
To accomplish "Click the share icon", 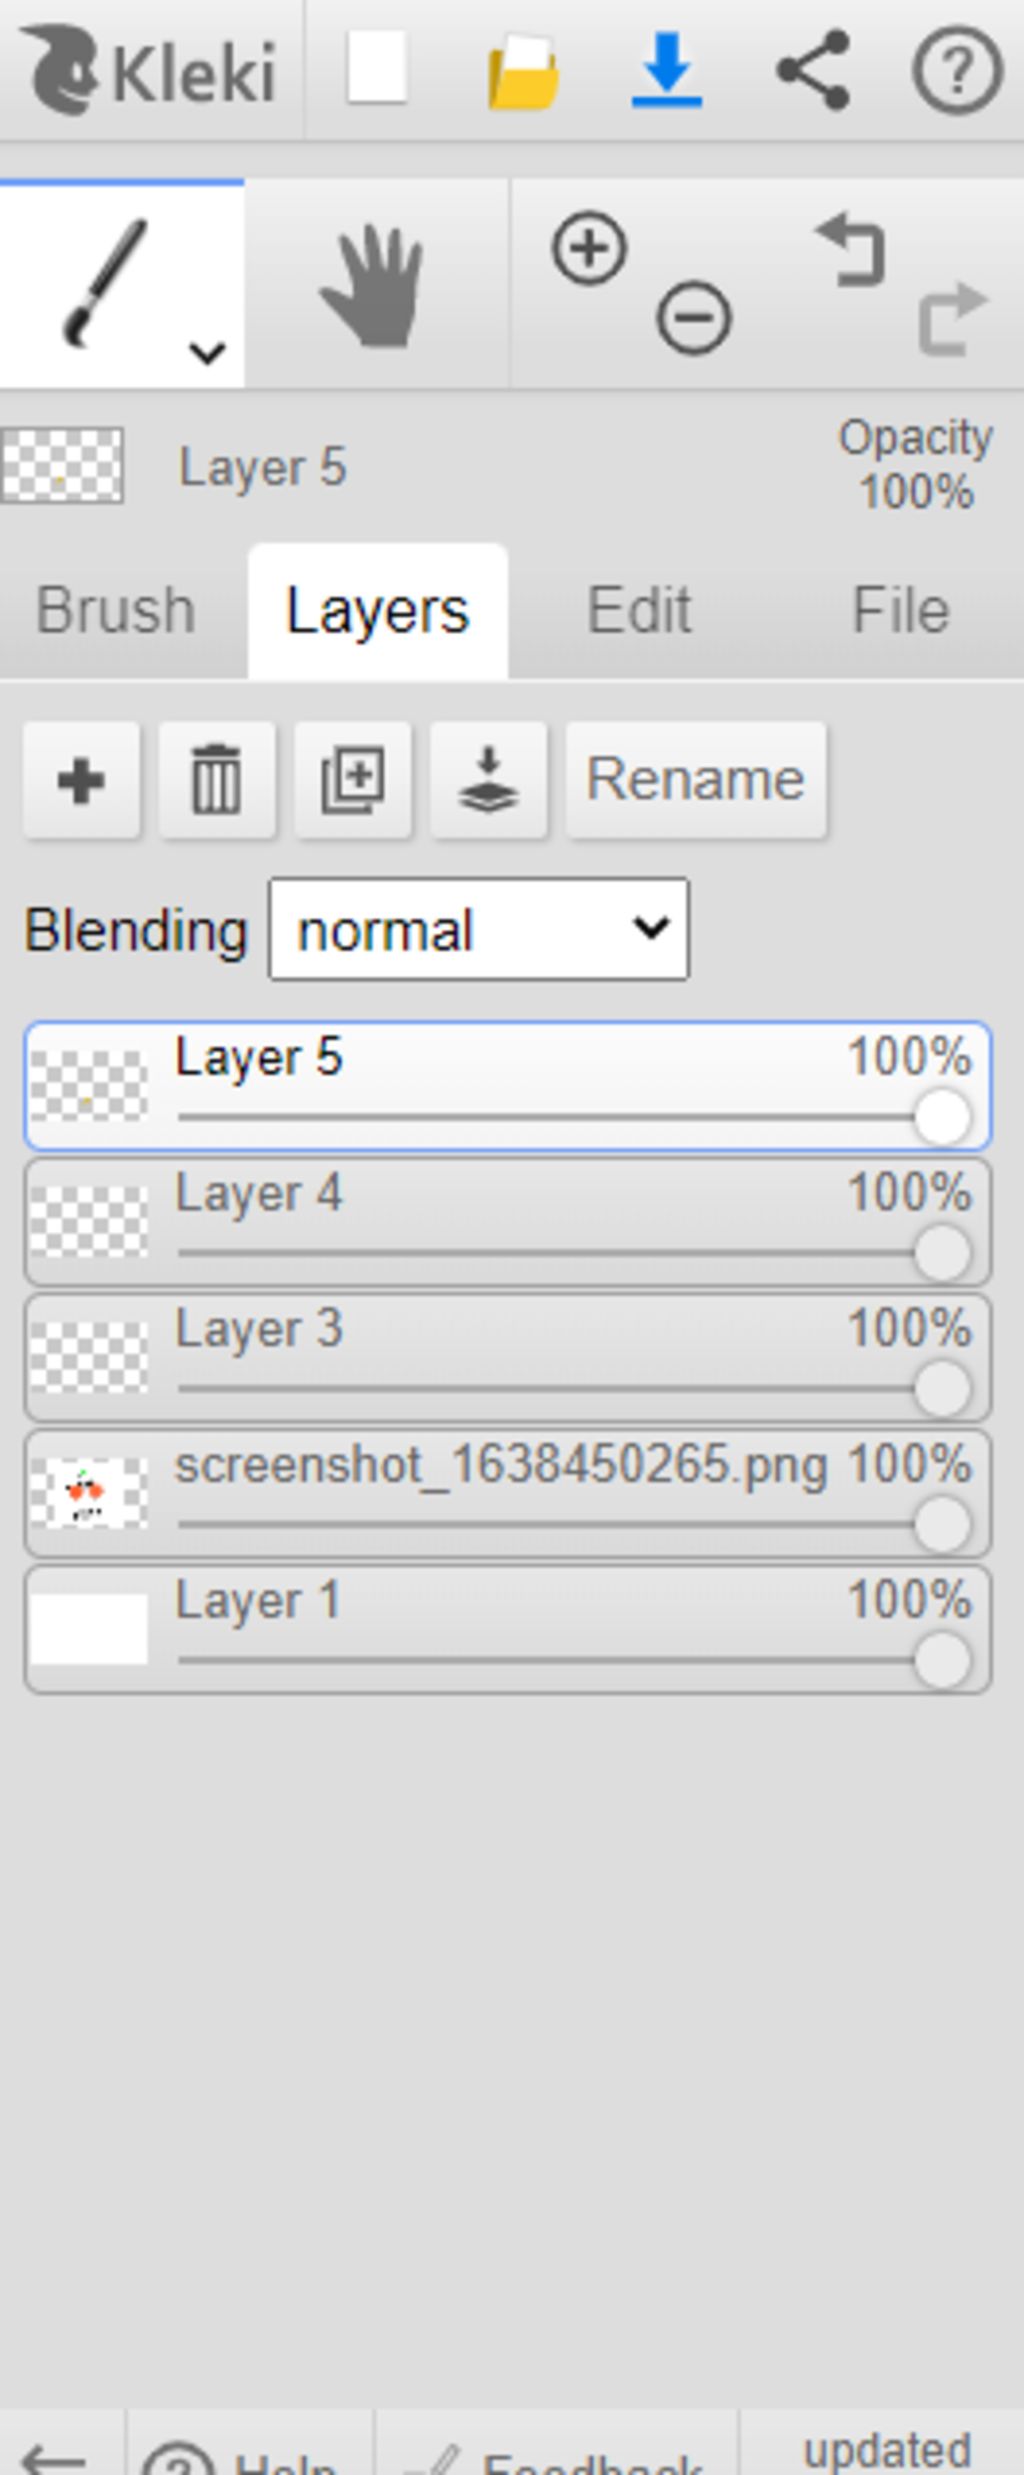I will point(813,70).
